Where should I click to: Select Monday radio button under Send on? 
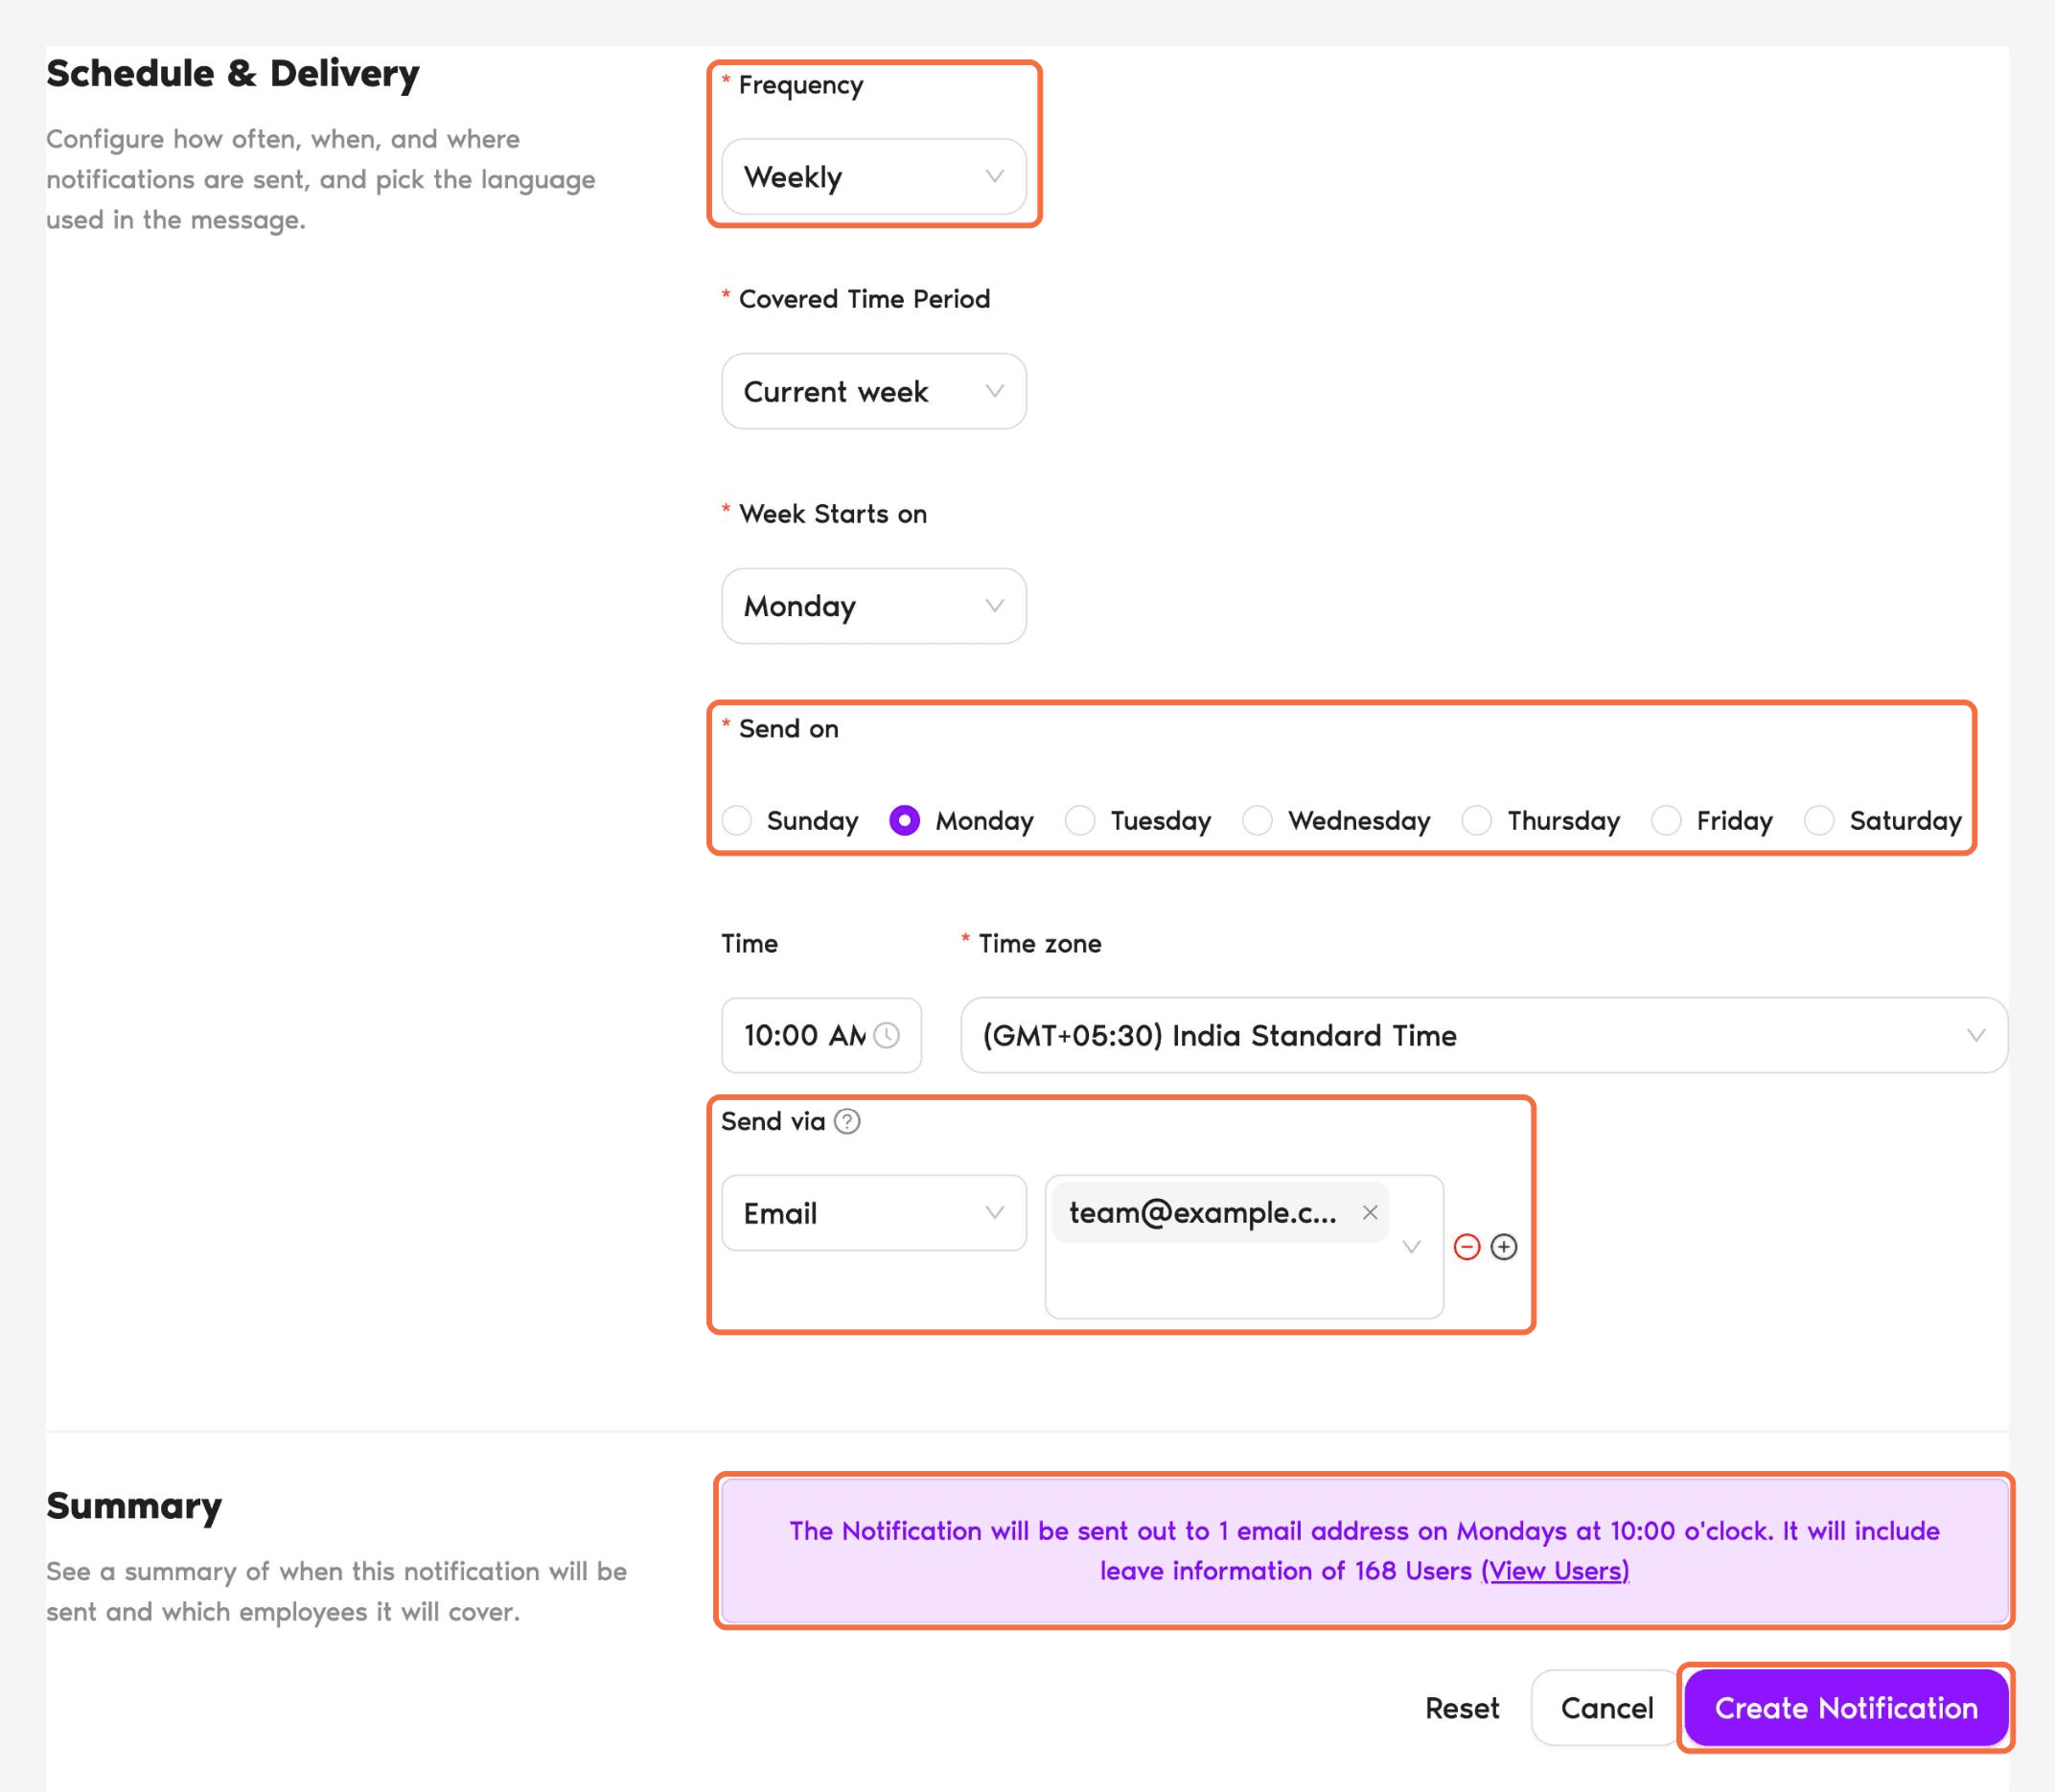point(905,821)
